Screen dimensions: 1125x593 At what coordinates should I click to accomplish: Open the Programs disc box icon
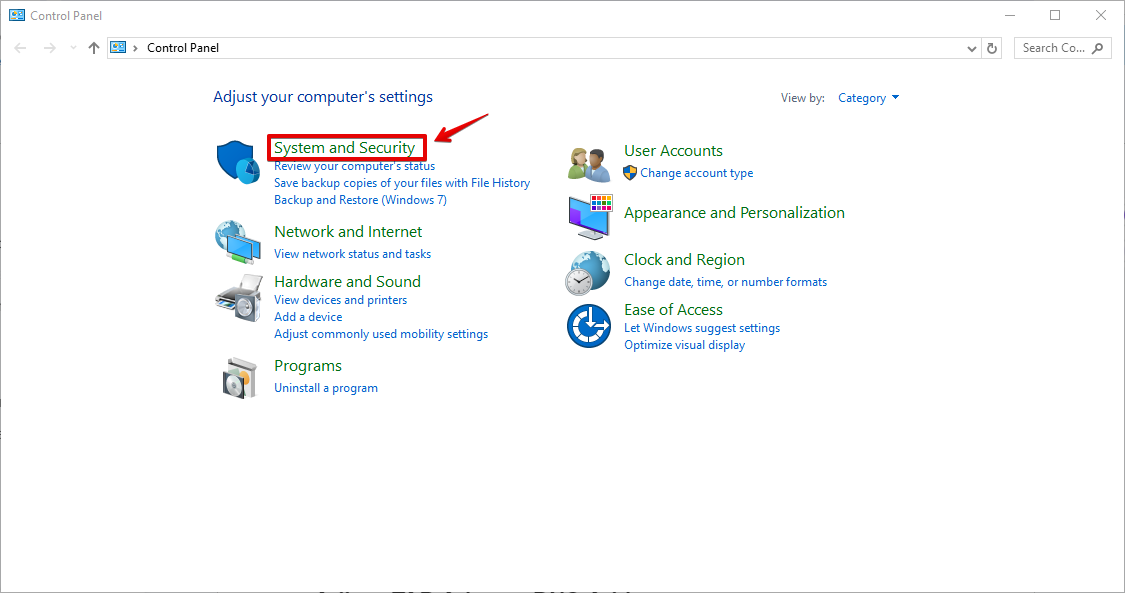pos(238,377)
